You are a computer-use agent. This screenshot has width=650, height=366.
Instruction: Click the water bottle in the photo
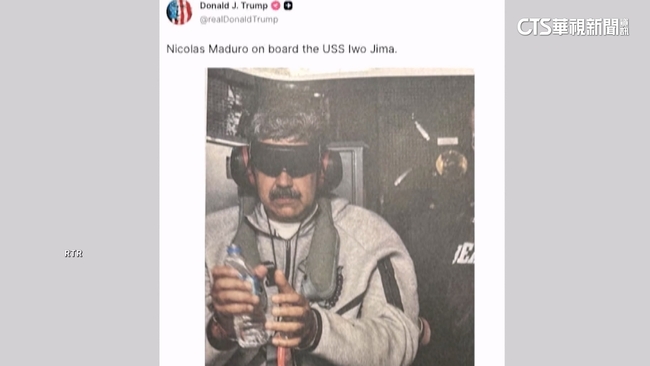tap(247, 295)
